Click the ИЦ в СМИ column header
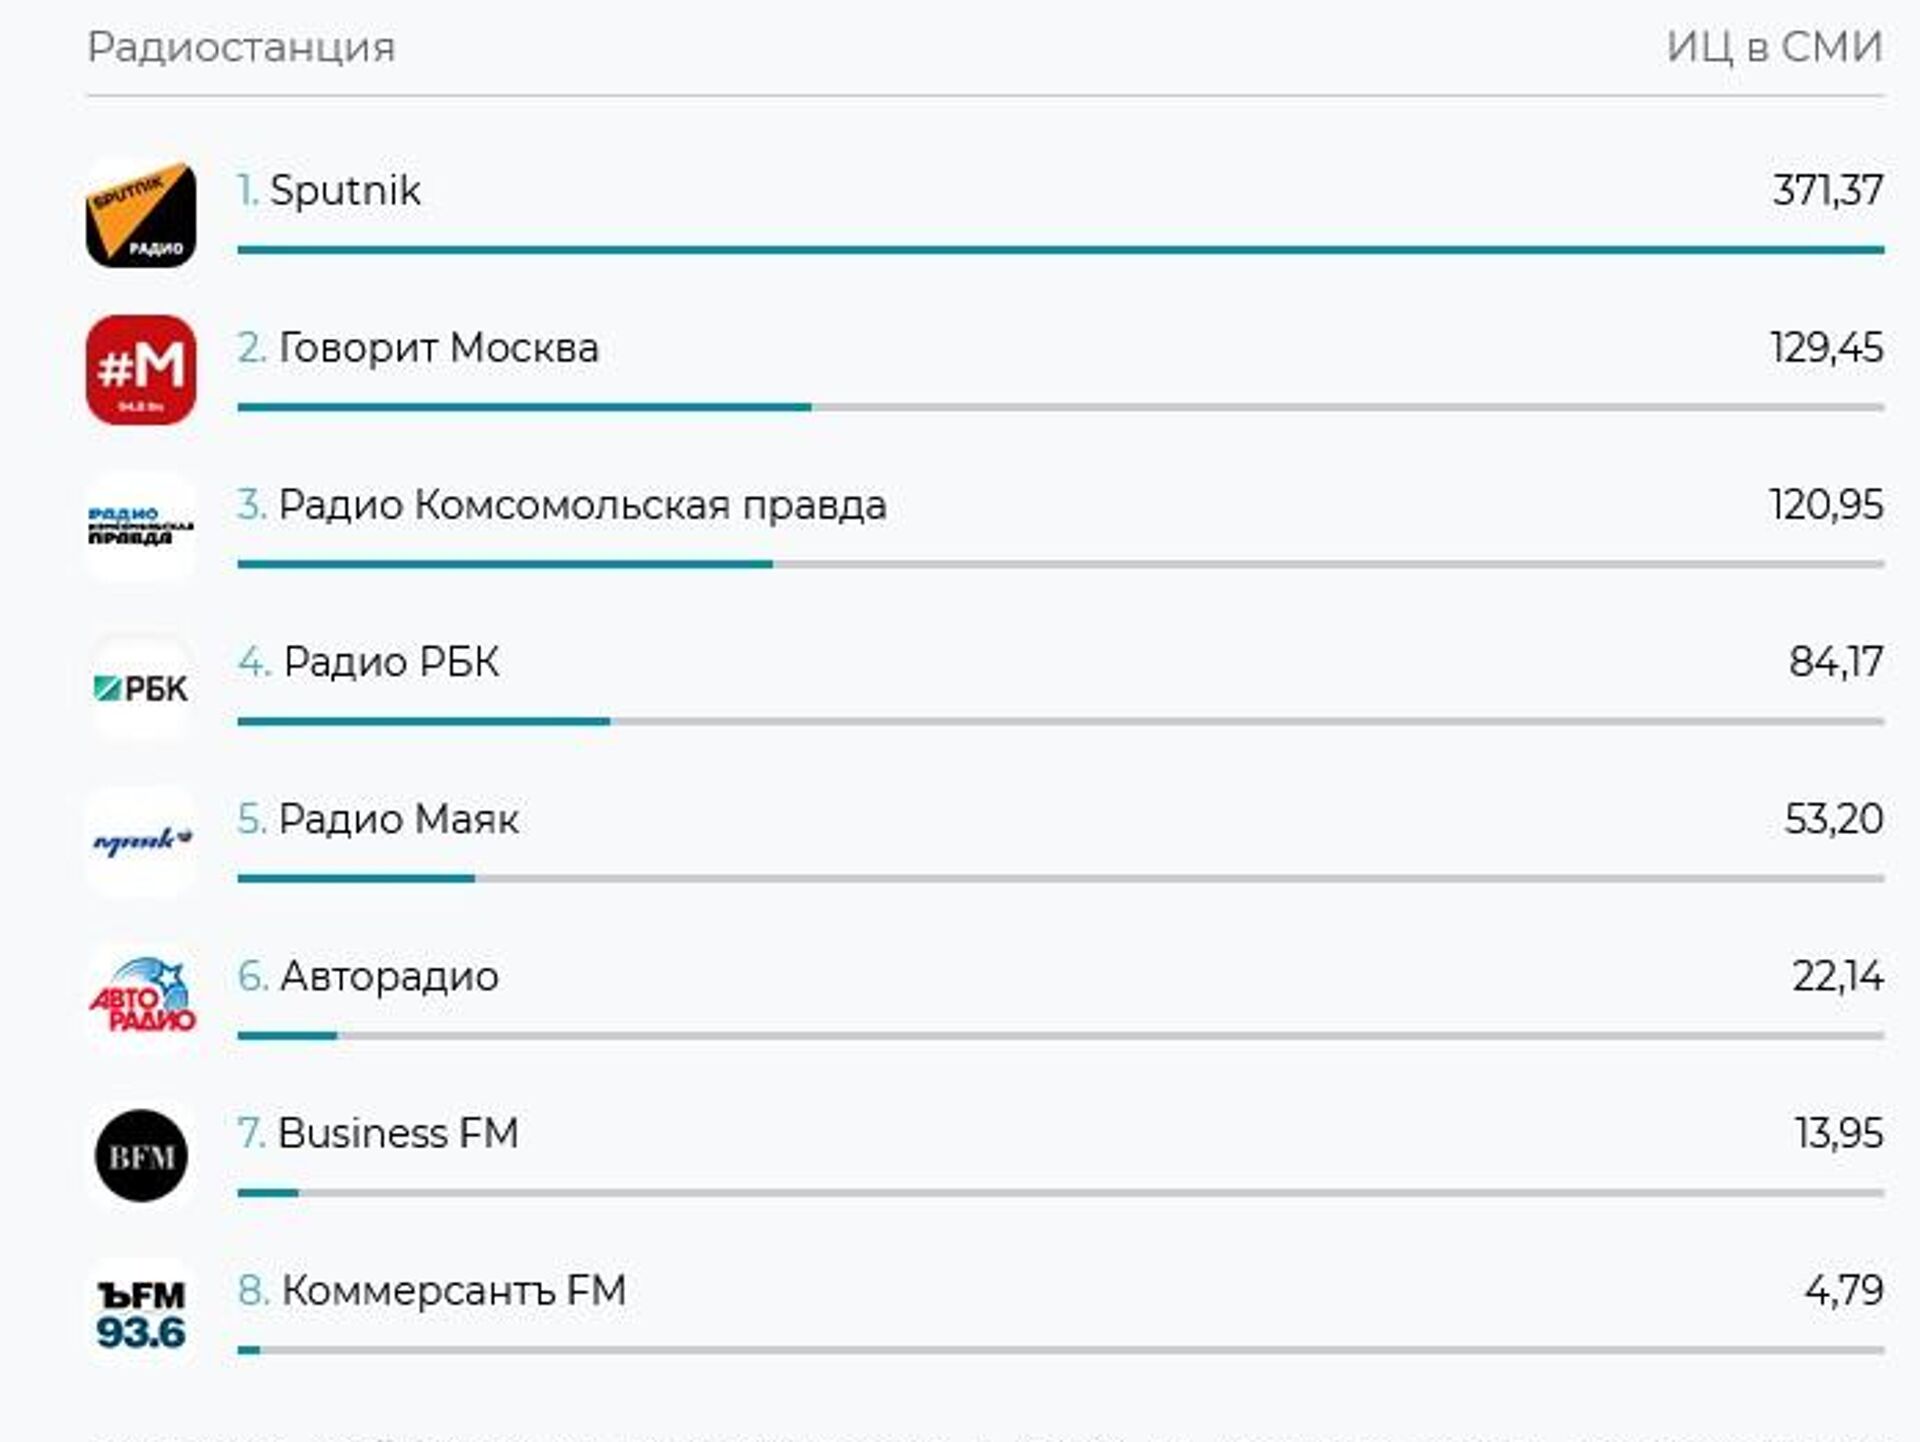 [x=1774, y=47]
